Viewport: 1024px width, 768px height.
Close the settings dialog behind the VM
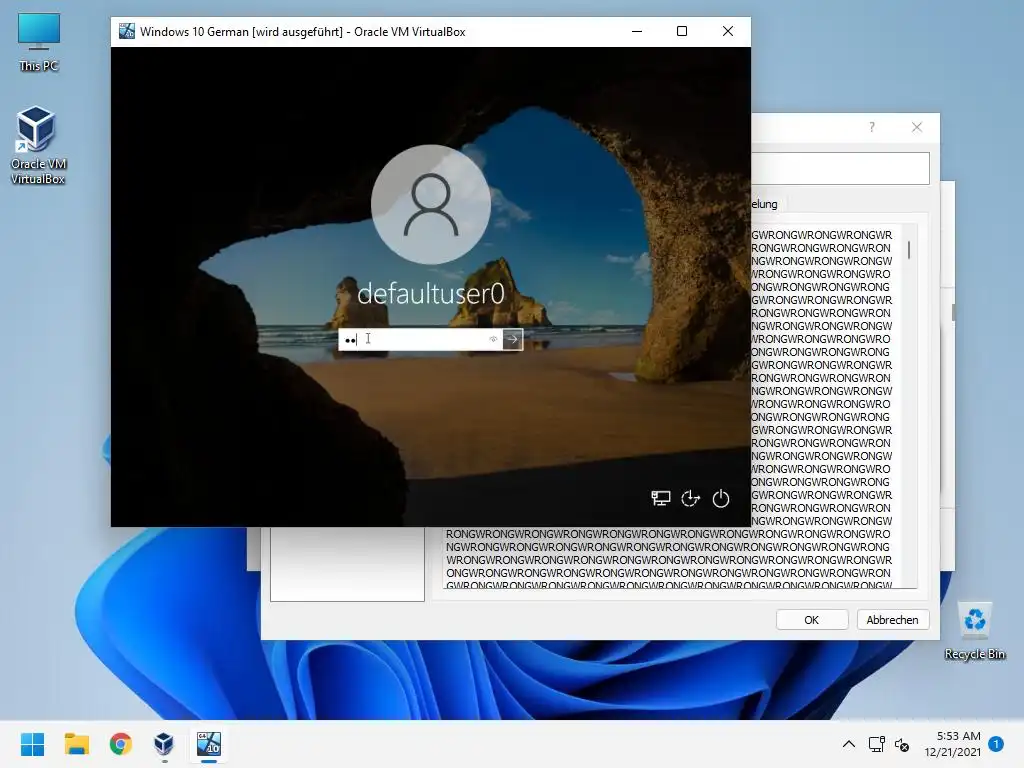point(917,127)
